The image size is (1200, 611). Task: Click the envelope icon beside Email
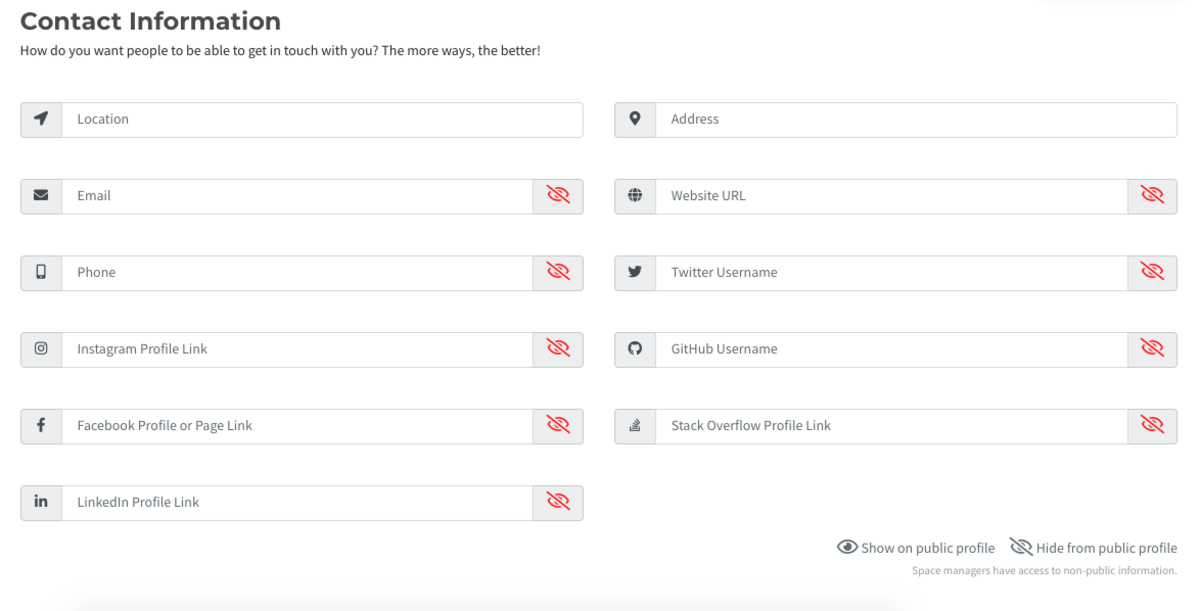[x=41, y=196]
